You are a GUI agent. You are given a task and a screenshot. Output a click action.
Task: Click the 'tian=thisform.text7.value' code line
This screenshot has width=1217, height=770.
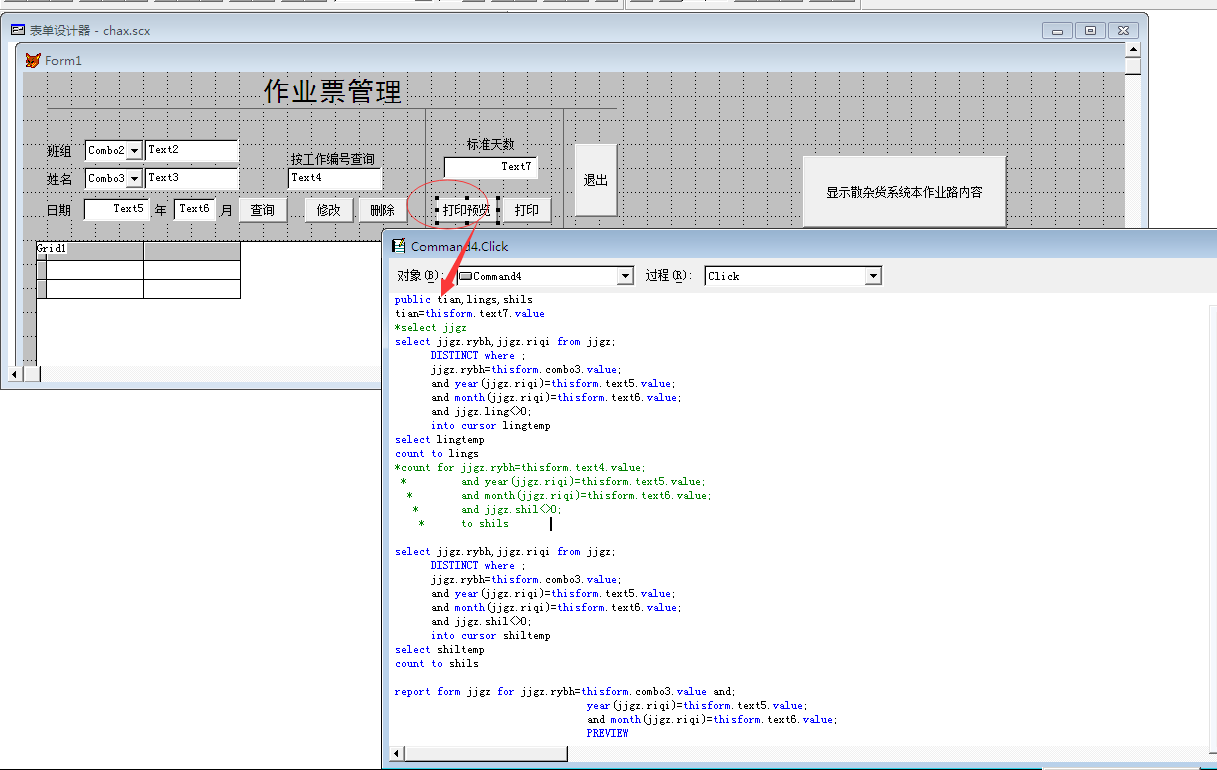pos(470,313)
